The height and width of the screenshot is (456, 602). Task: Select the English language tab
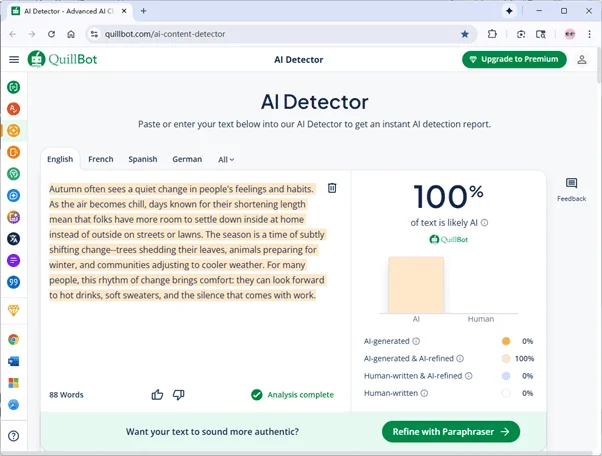[x=60, y=159]
